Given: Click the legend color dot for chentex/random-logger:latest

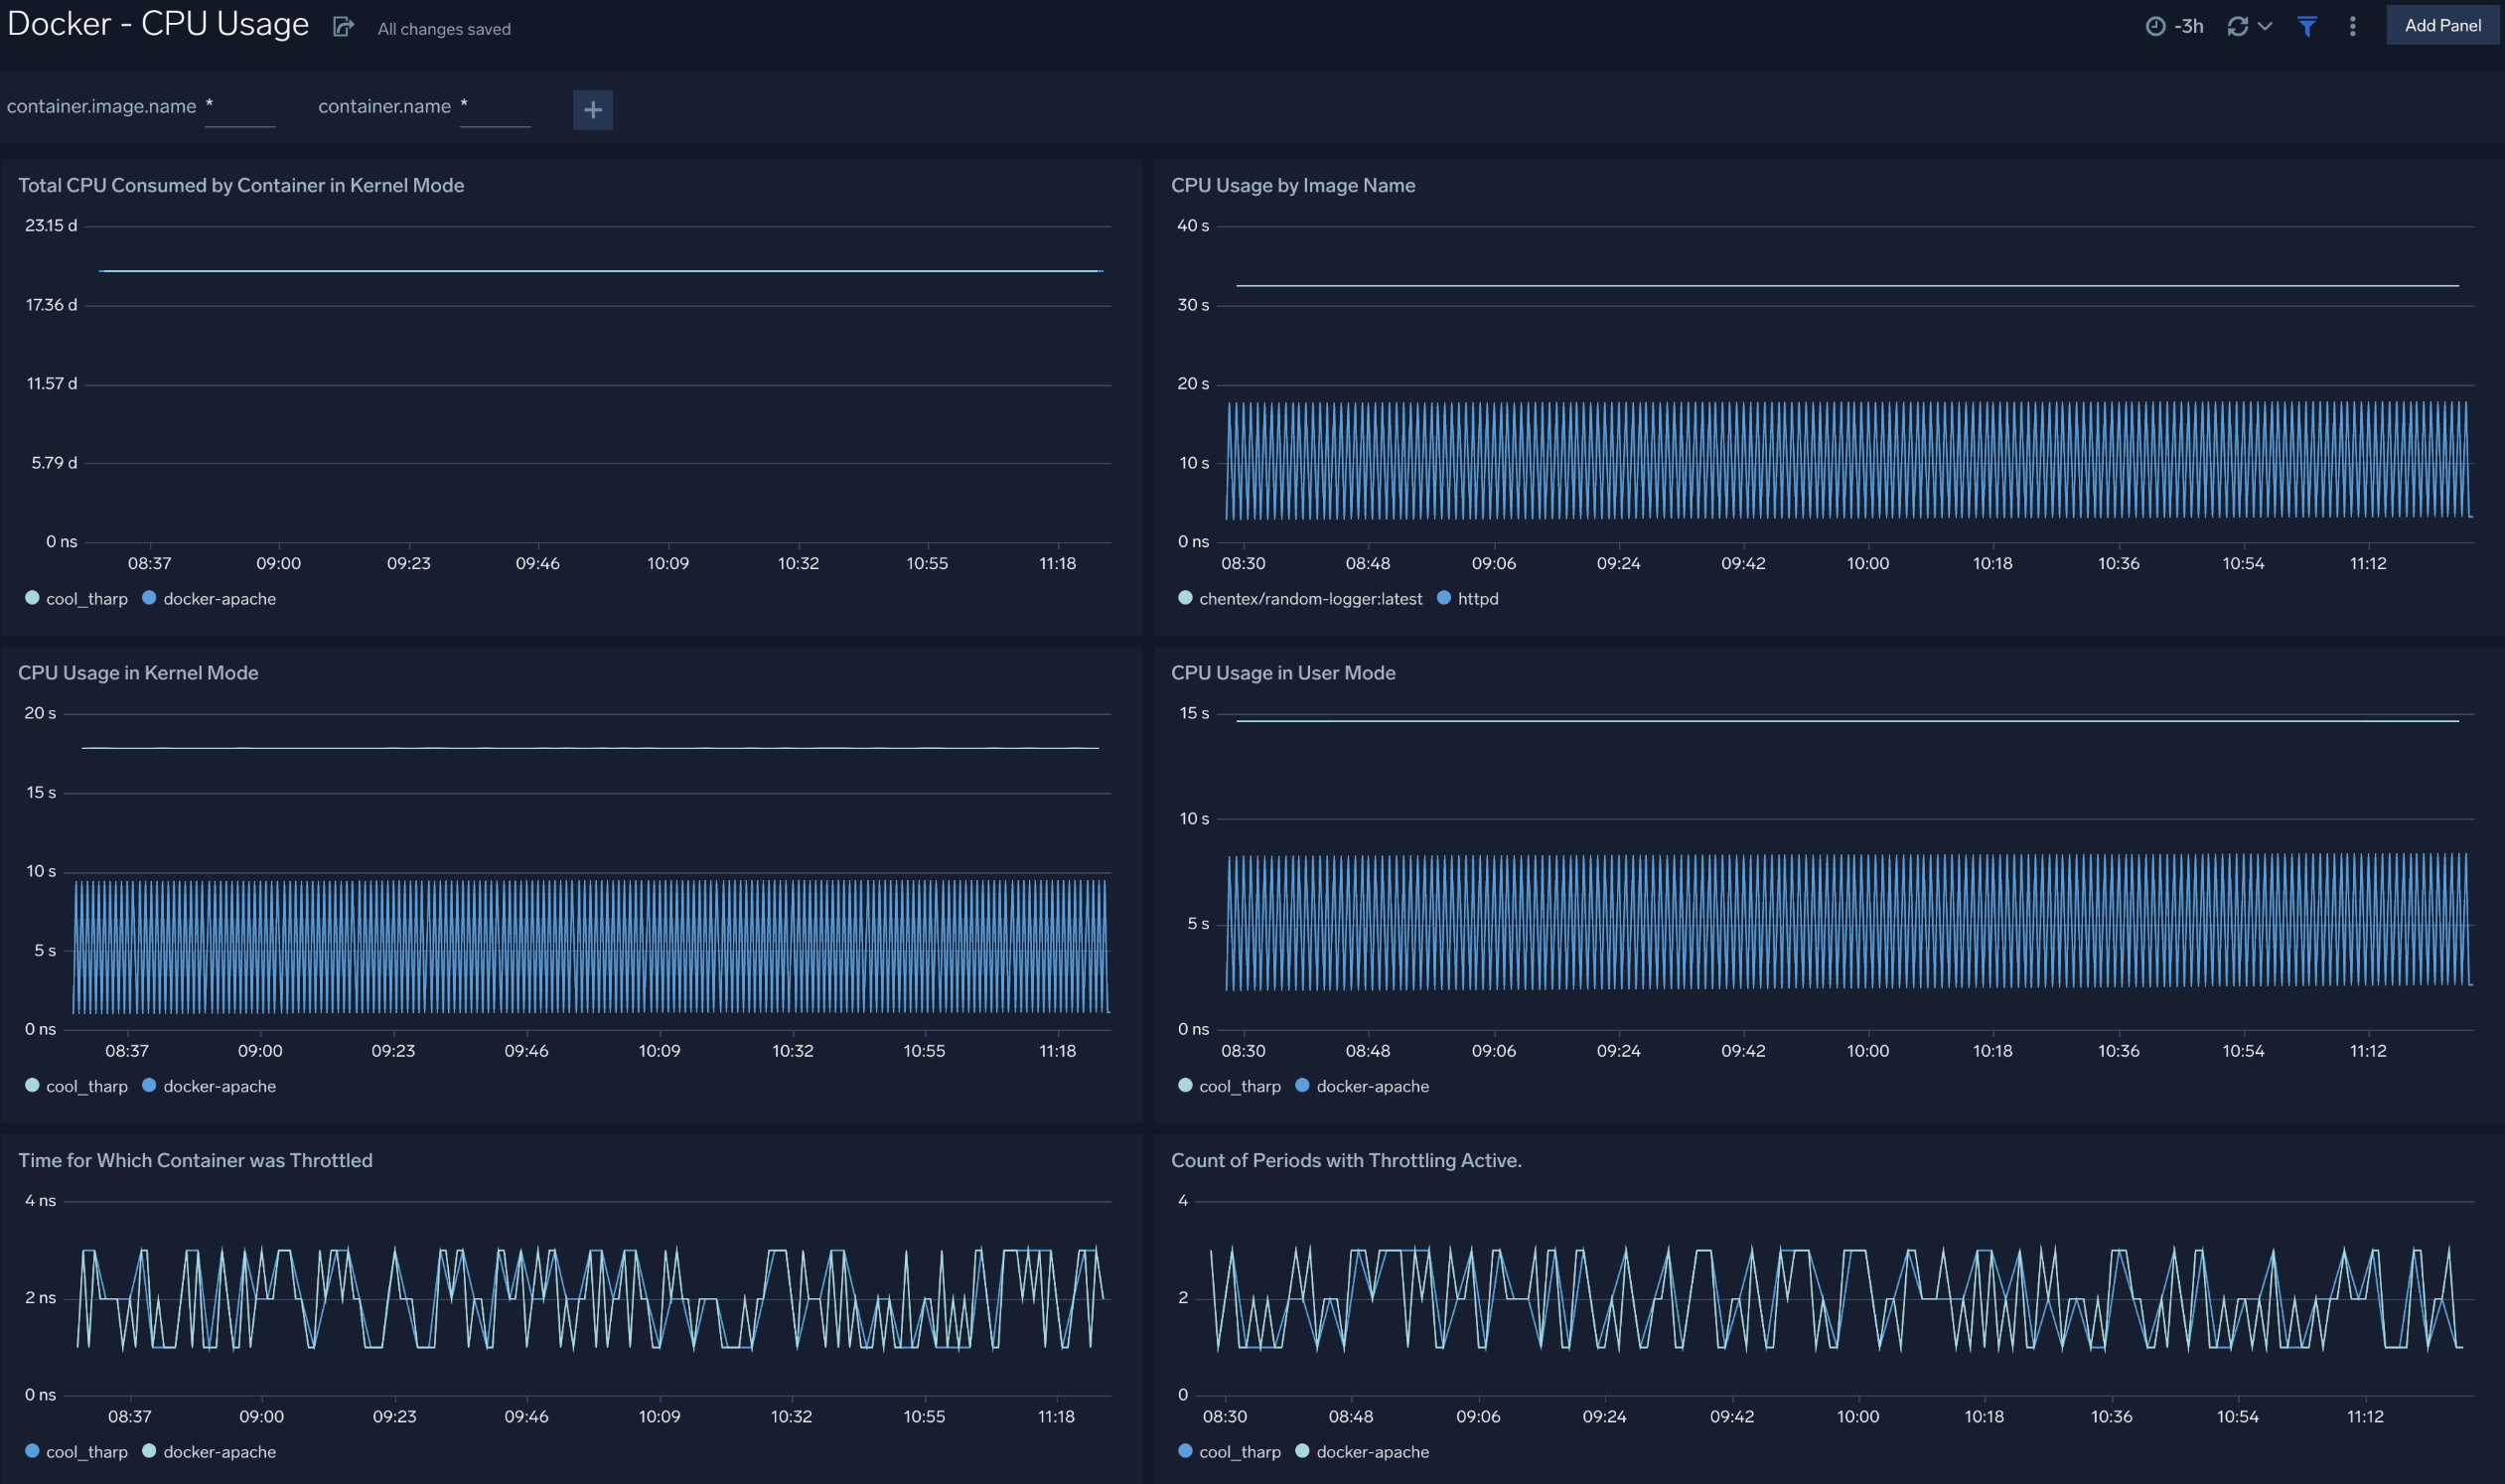Looking at the screenshot, I should 1185,598.
